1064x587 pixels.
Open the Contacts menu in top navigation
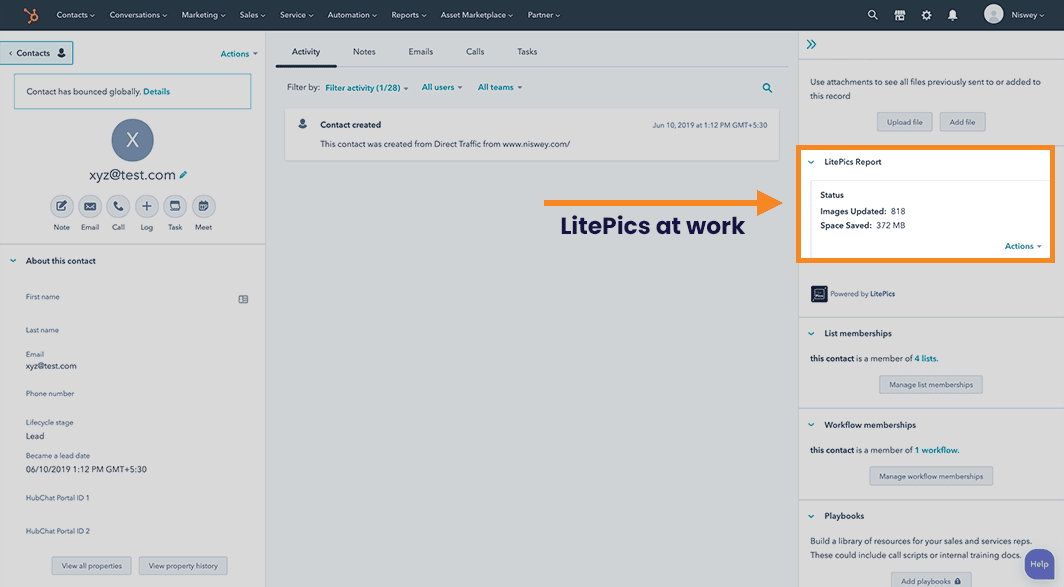coord(75,15)
